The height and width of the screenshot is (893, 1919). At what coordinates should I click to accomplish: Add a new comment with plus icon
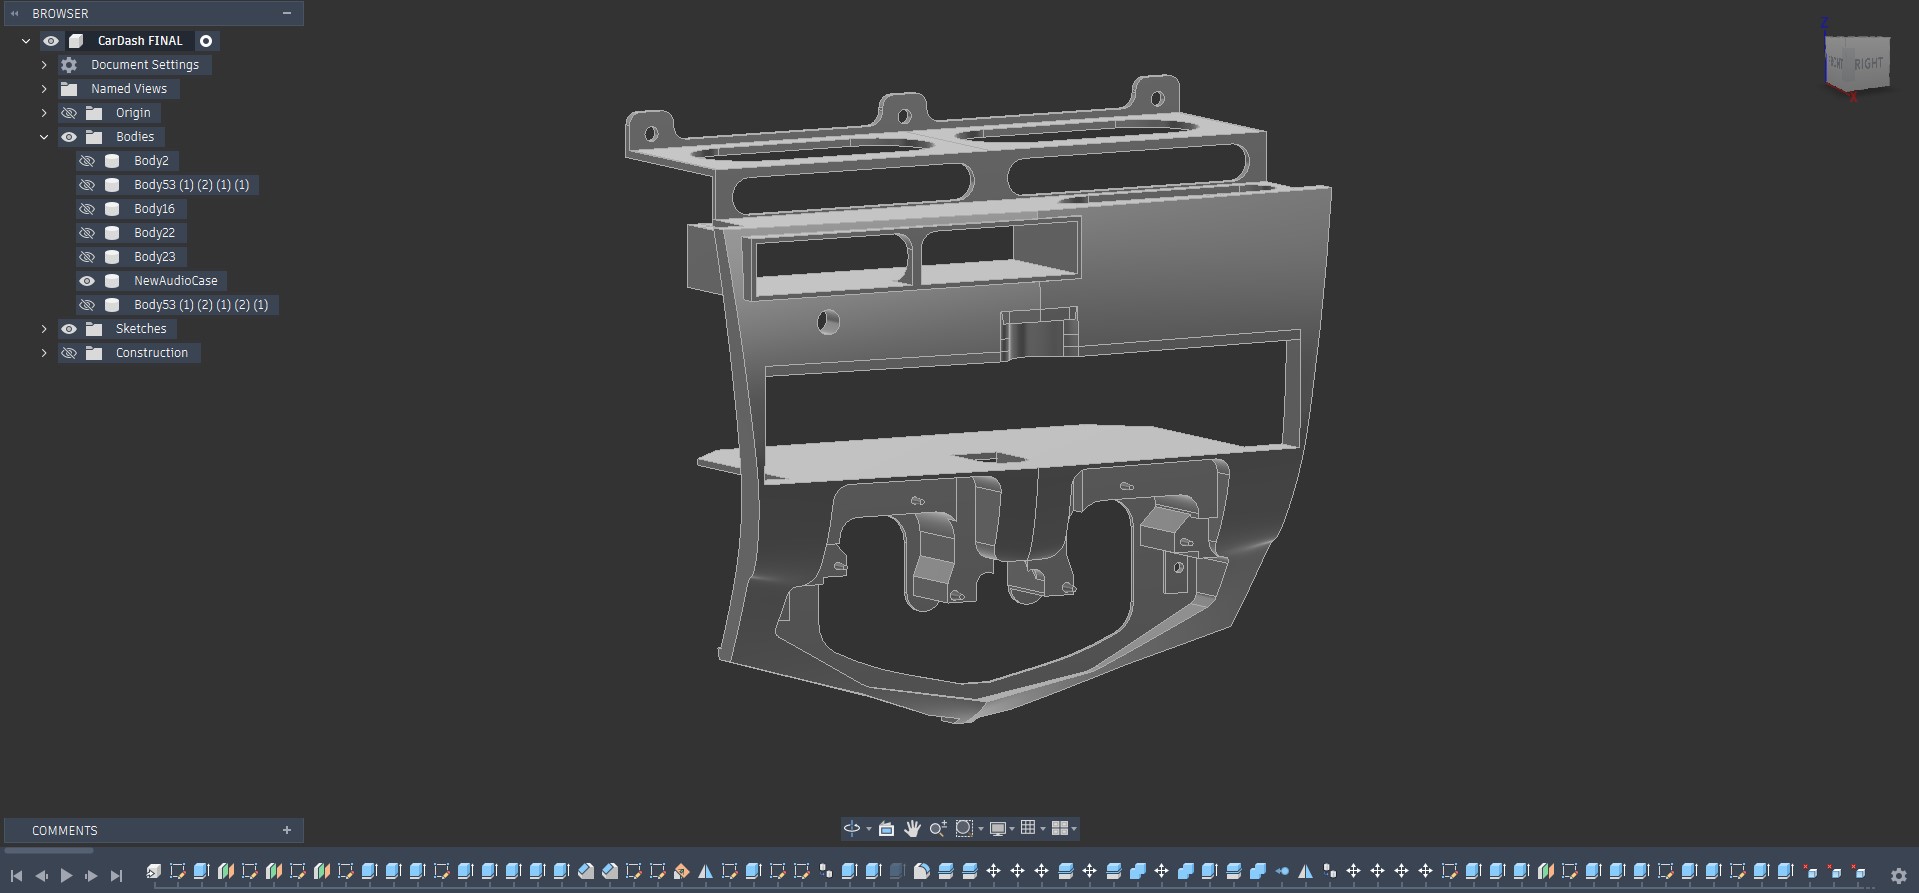pos(287,830)
